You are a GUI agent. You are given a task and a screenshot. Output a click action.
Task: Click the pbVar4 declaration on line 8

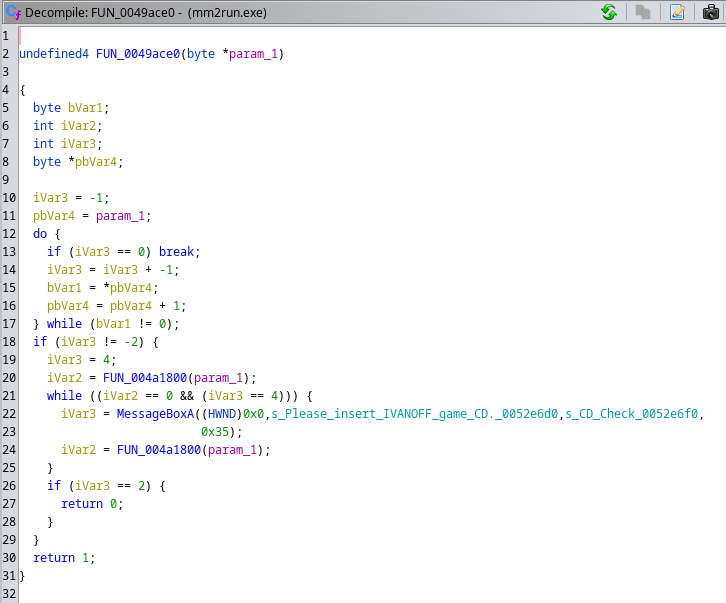coord(96,162)
